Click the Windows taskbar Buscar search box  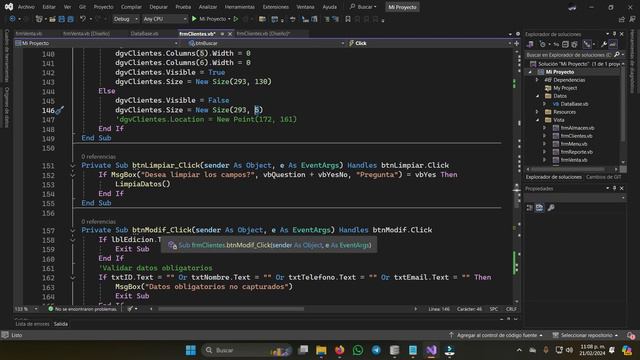(246, 350)
